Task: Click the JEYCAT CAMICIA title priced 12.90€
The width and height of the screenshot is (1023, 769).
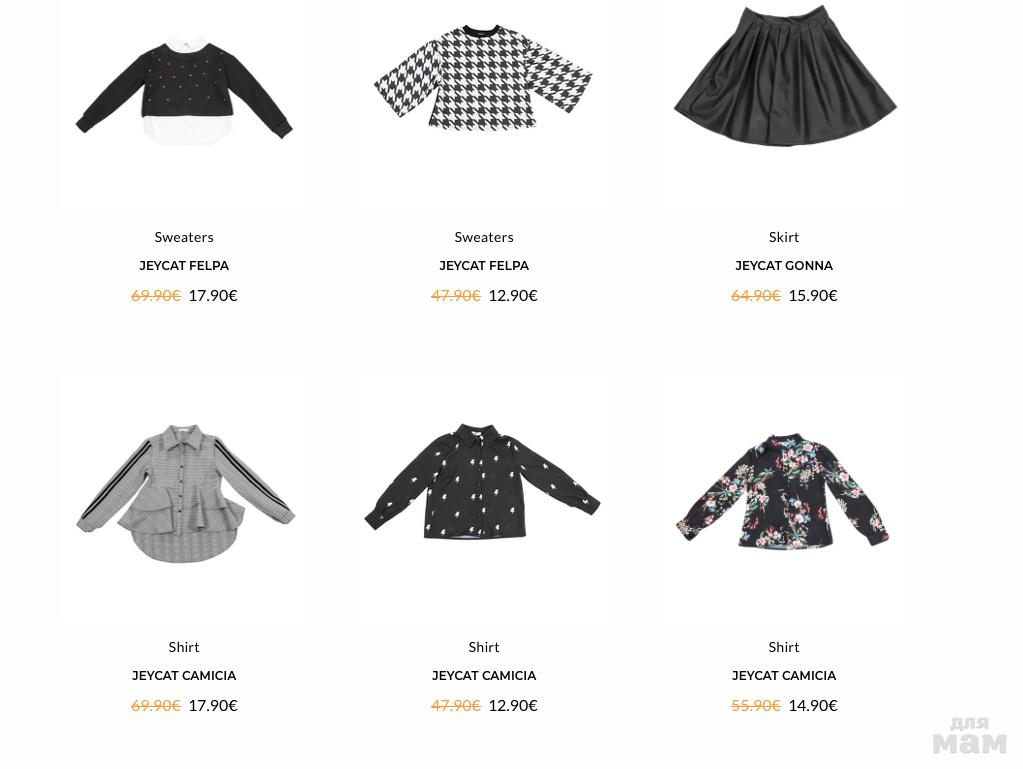Action: pyautogui.click(x=483, y=676)
